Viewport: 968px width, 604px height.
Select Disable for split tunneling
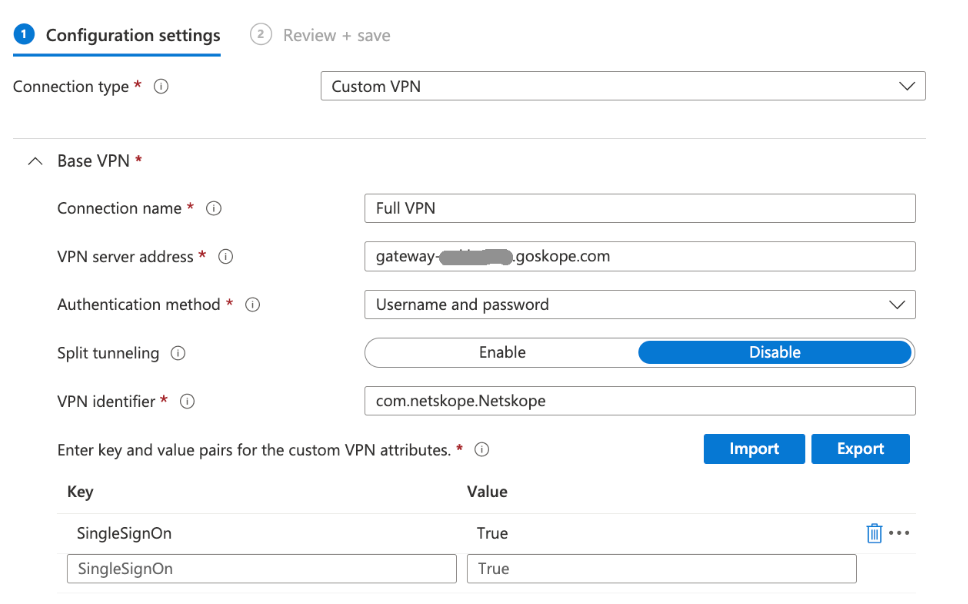(775, 352)
